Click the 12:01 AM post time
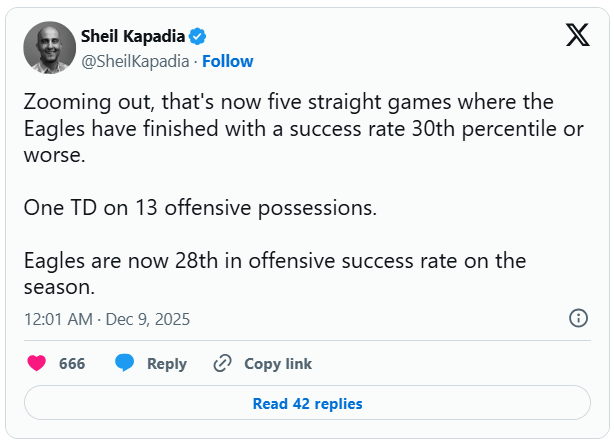The width and height of the screenshot is (614, 442). 59,319
